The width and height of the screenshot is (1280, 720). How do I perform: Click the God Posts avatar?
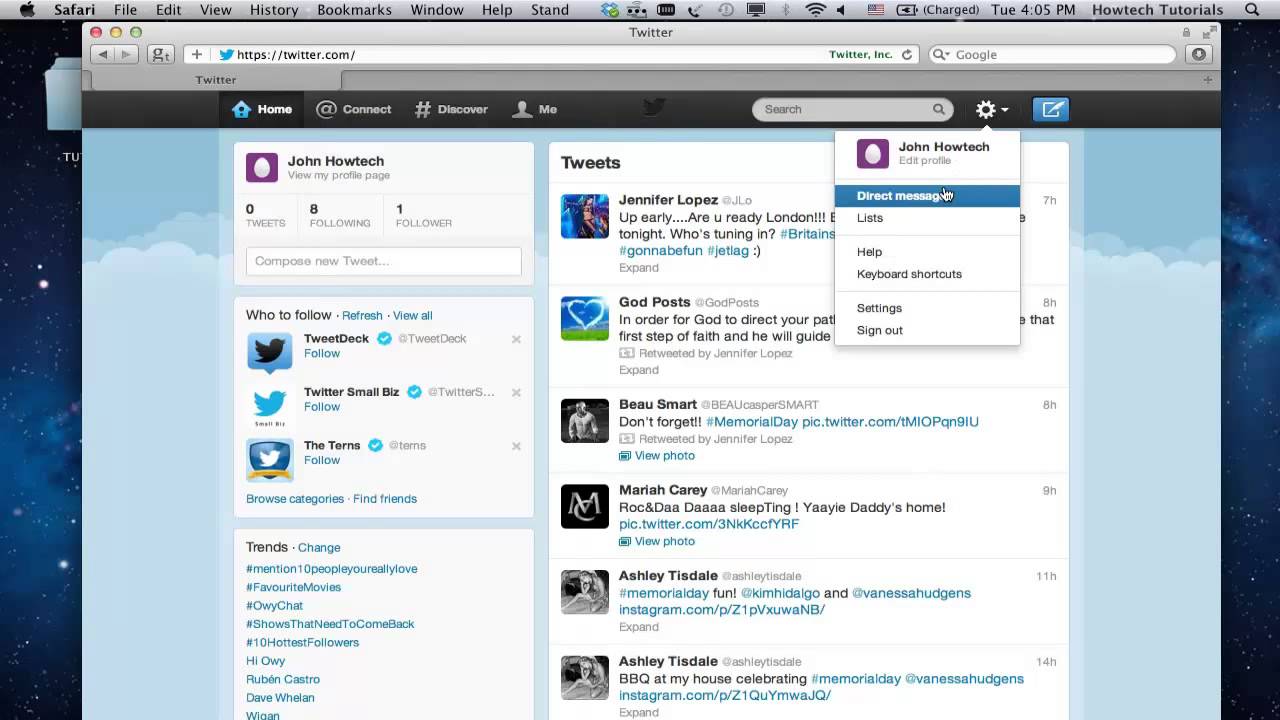point(585,318)
